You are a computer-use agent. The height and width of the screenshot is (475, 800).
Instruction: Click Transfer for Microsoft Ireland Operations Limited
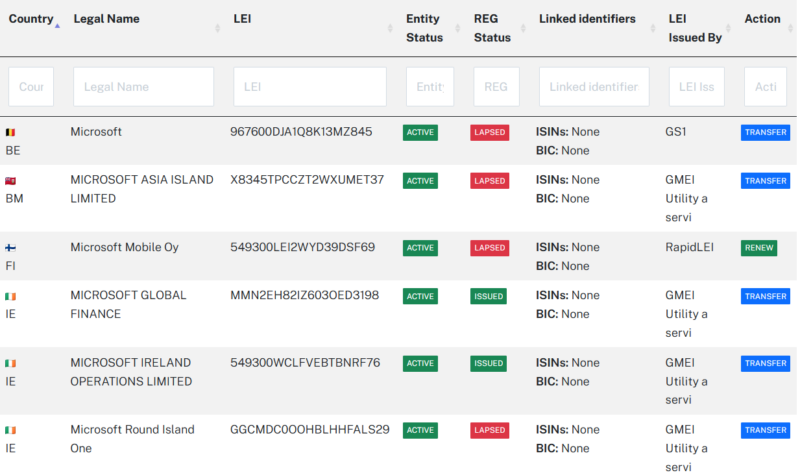tap(765, 363)
